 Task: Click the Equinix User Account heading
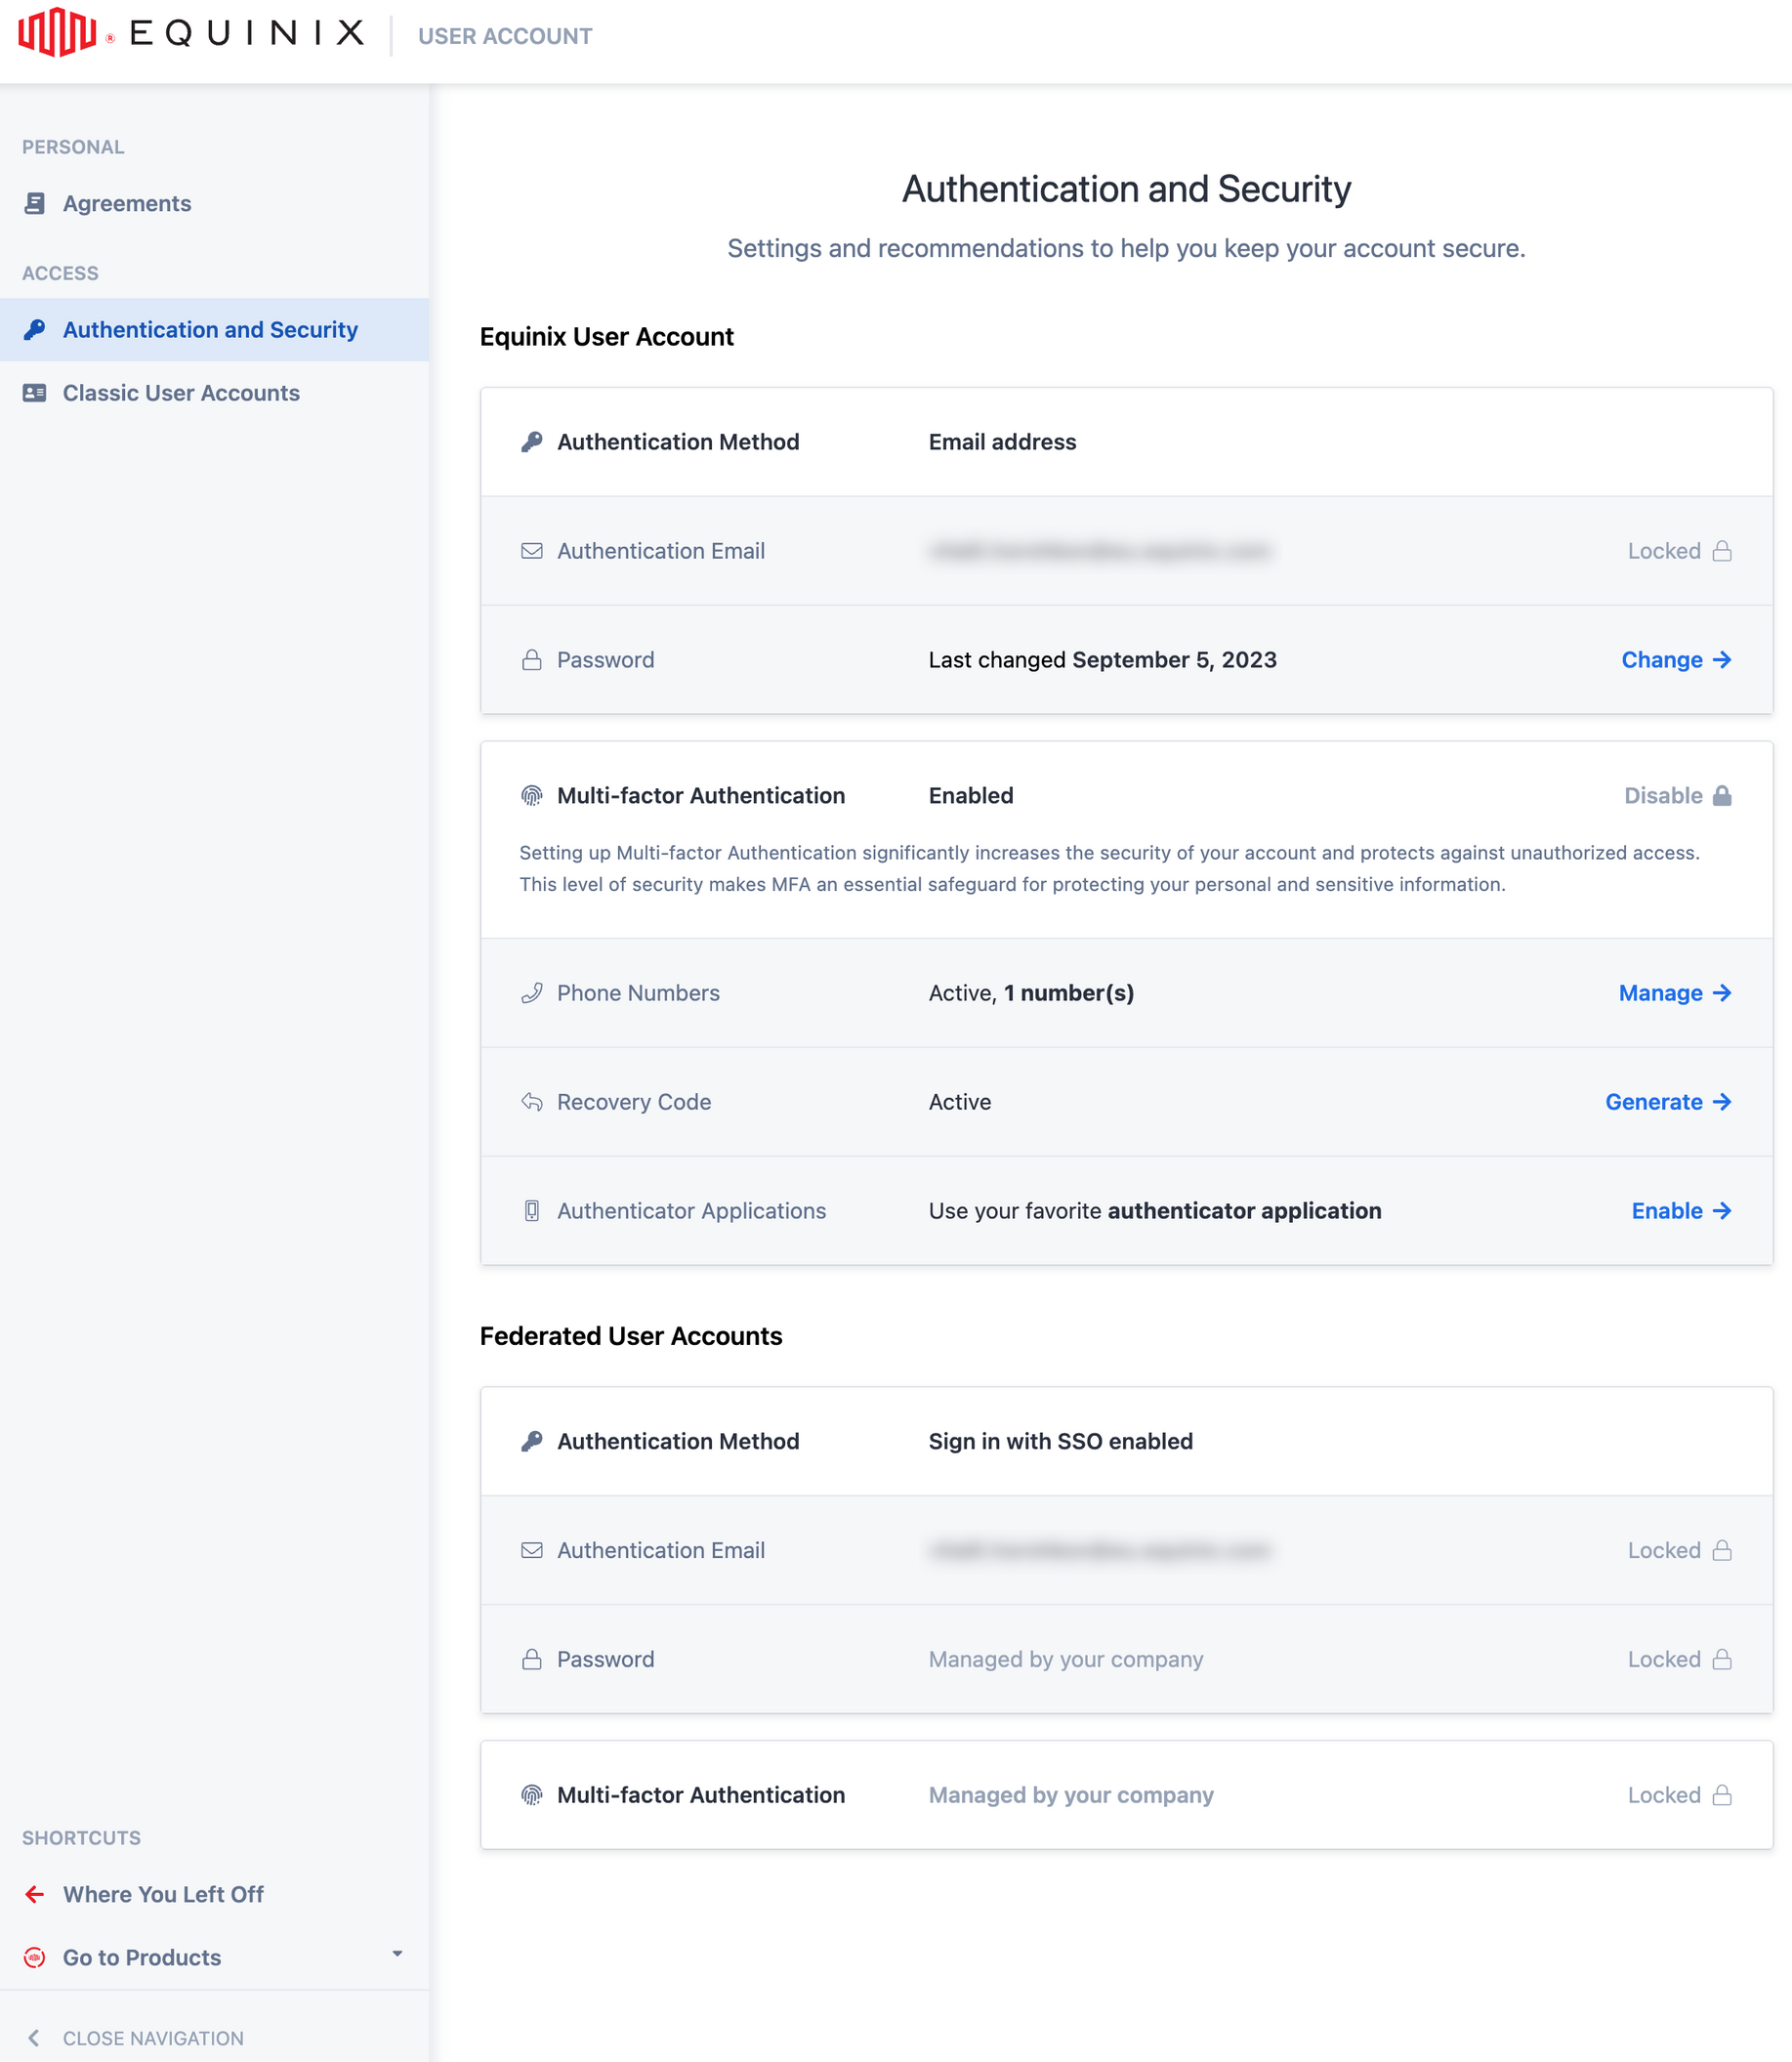click(607, 337)
